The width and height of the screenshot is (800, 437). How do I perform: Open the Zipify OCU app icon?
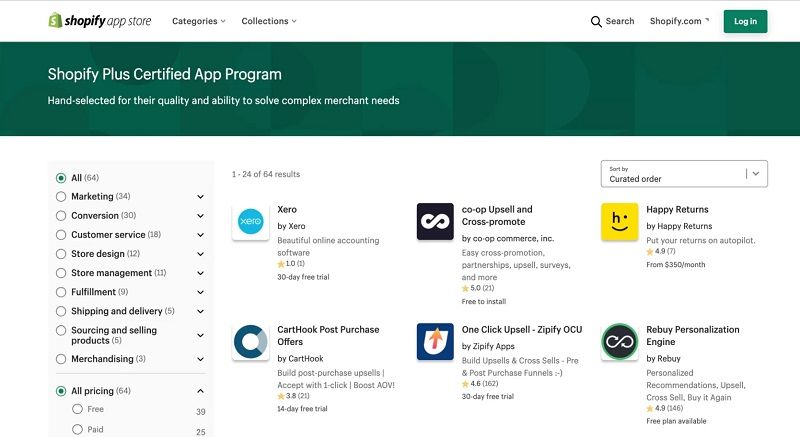click(435, 342)
